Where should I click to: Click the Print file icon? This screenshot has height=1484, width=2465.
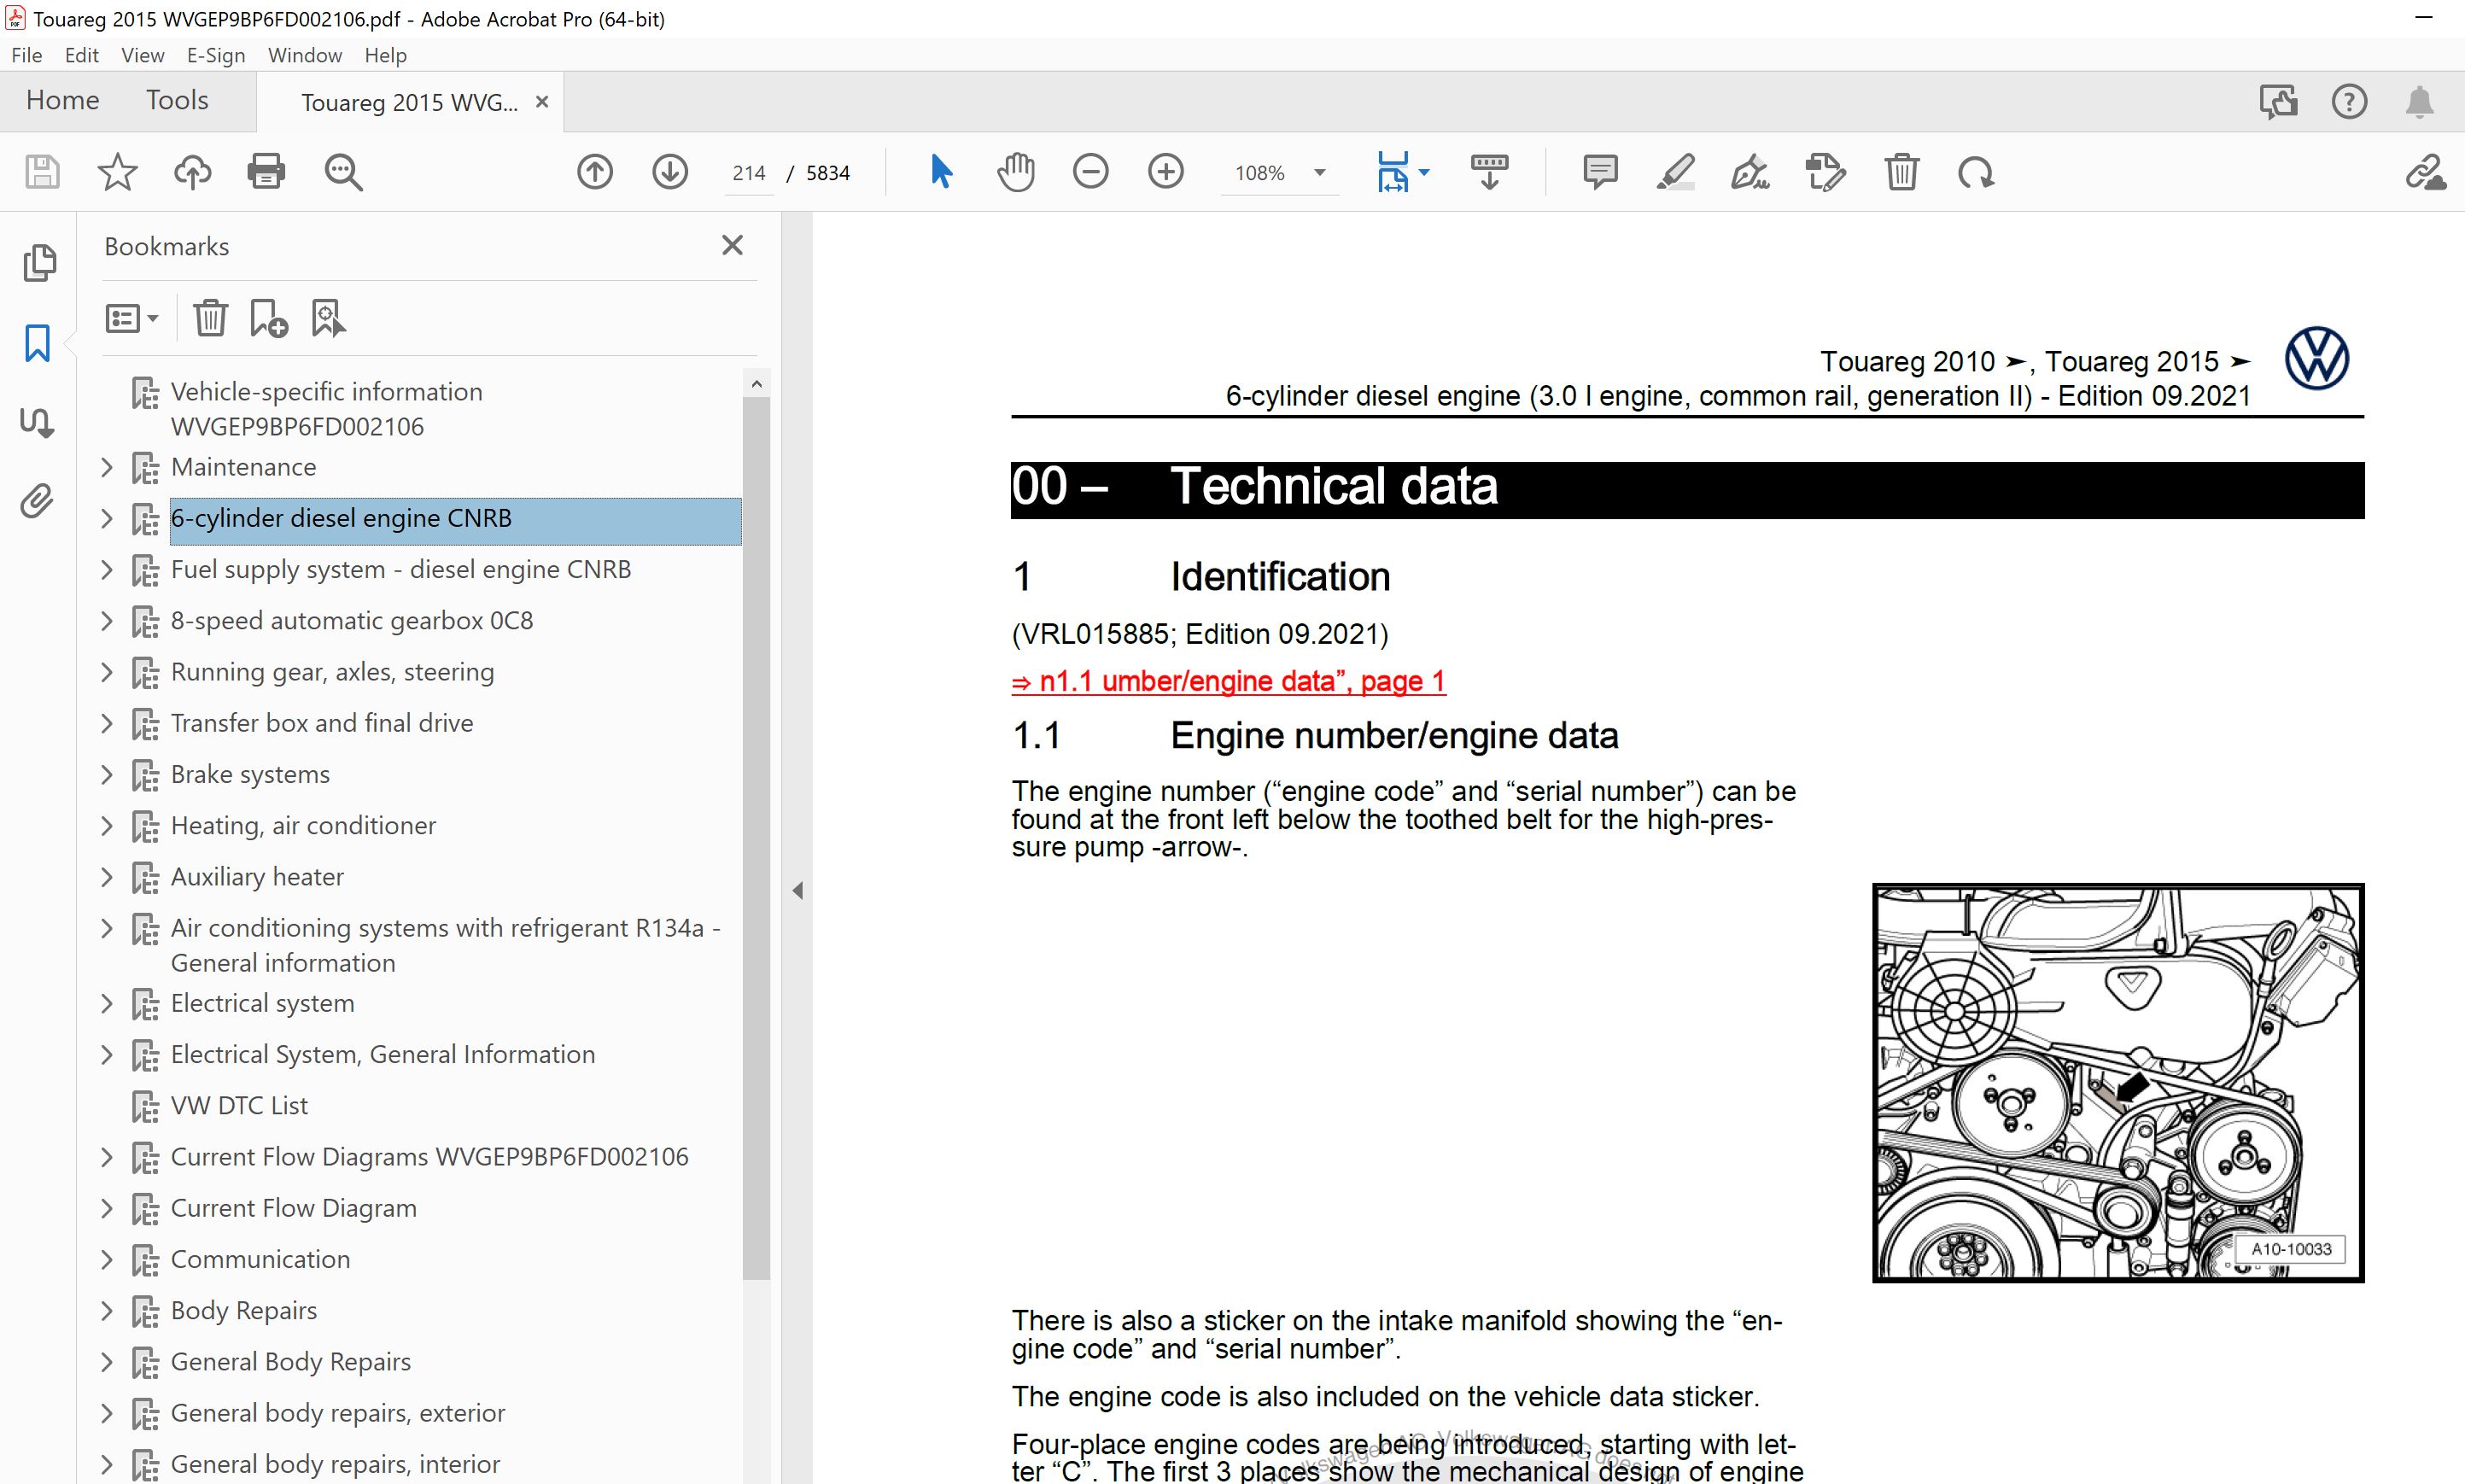pyautogui.click(x=266, y=172)
